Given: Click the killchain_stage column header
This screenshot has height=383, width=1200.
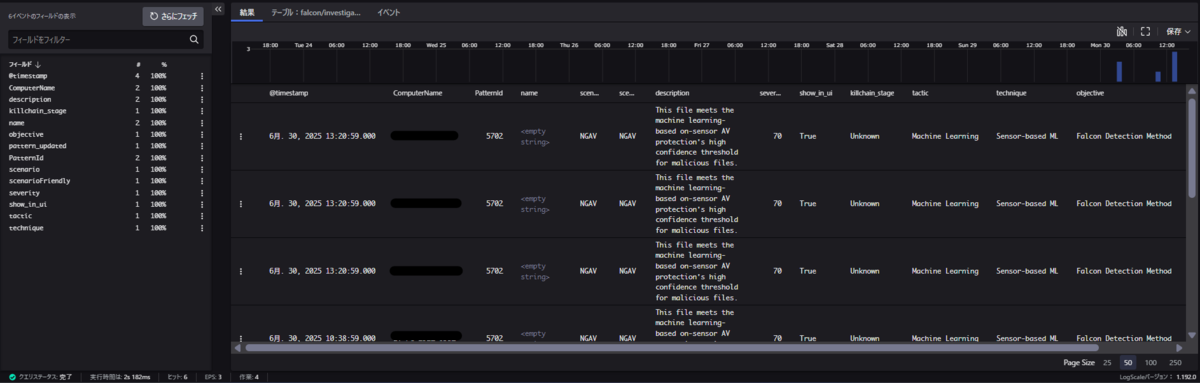Looking at the screenshot, I should [872, 92].
